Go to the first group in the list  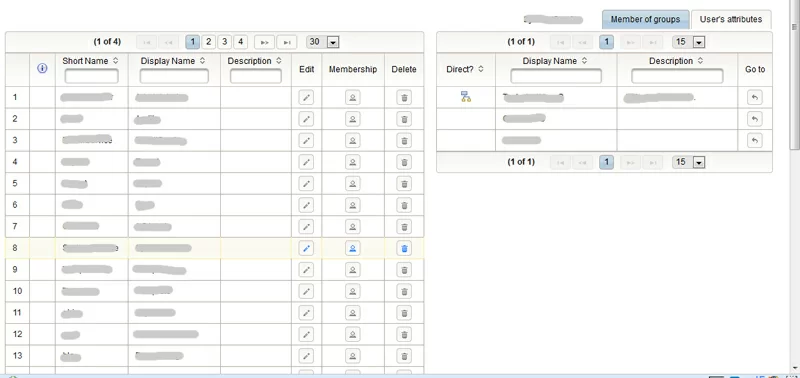[x=755, y=97]
